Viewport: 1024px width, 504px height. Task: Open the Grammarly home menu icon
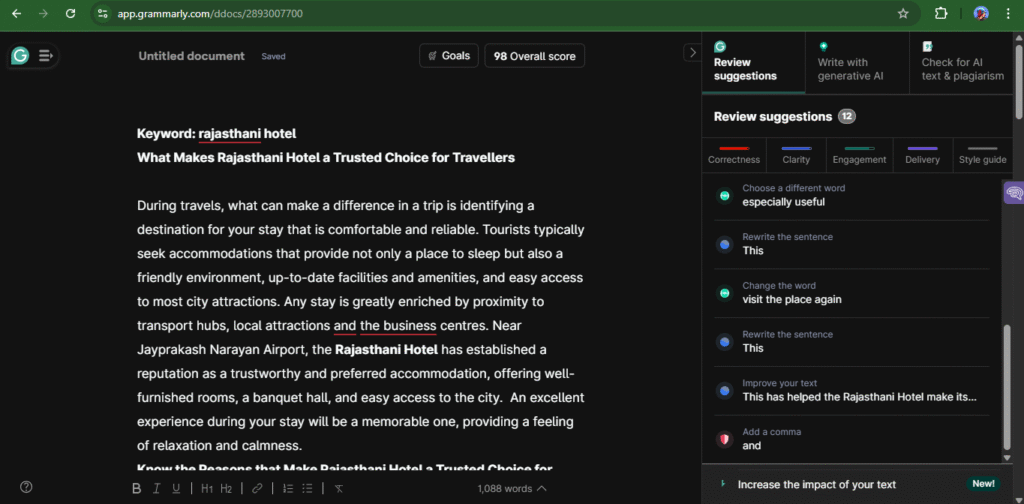[x=20, y=56]
